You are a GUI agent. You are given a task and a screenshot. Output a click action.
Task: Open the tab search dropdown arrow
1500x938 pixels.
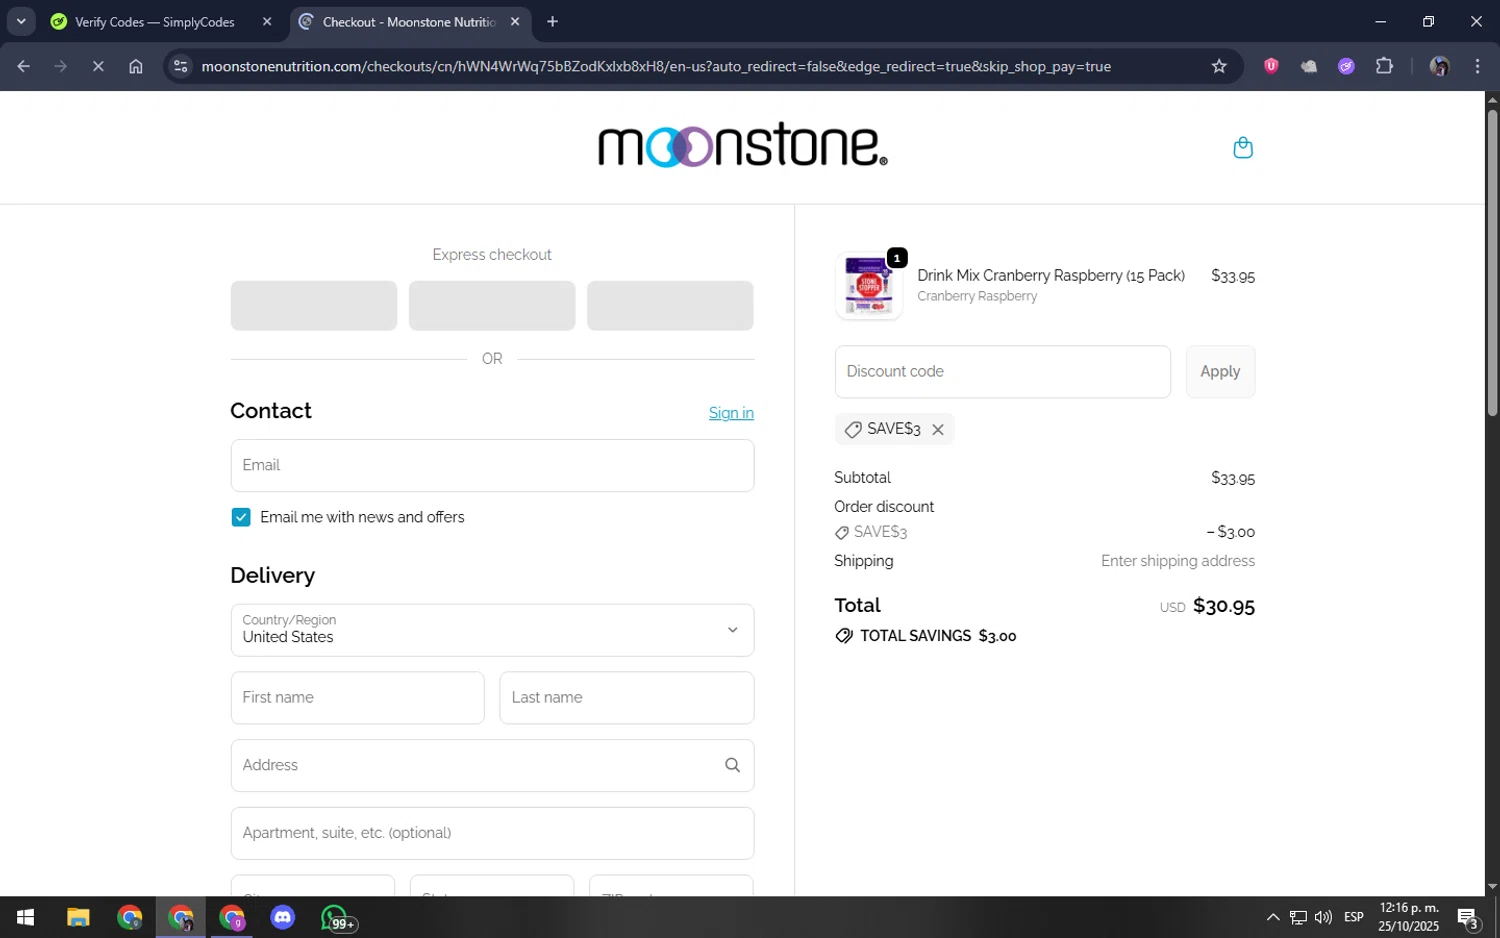pyautogui.click(x=21, y=22)
